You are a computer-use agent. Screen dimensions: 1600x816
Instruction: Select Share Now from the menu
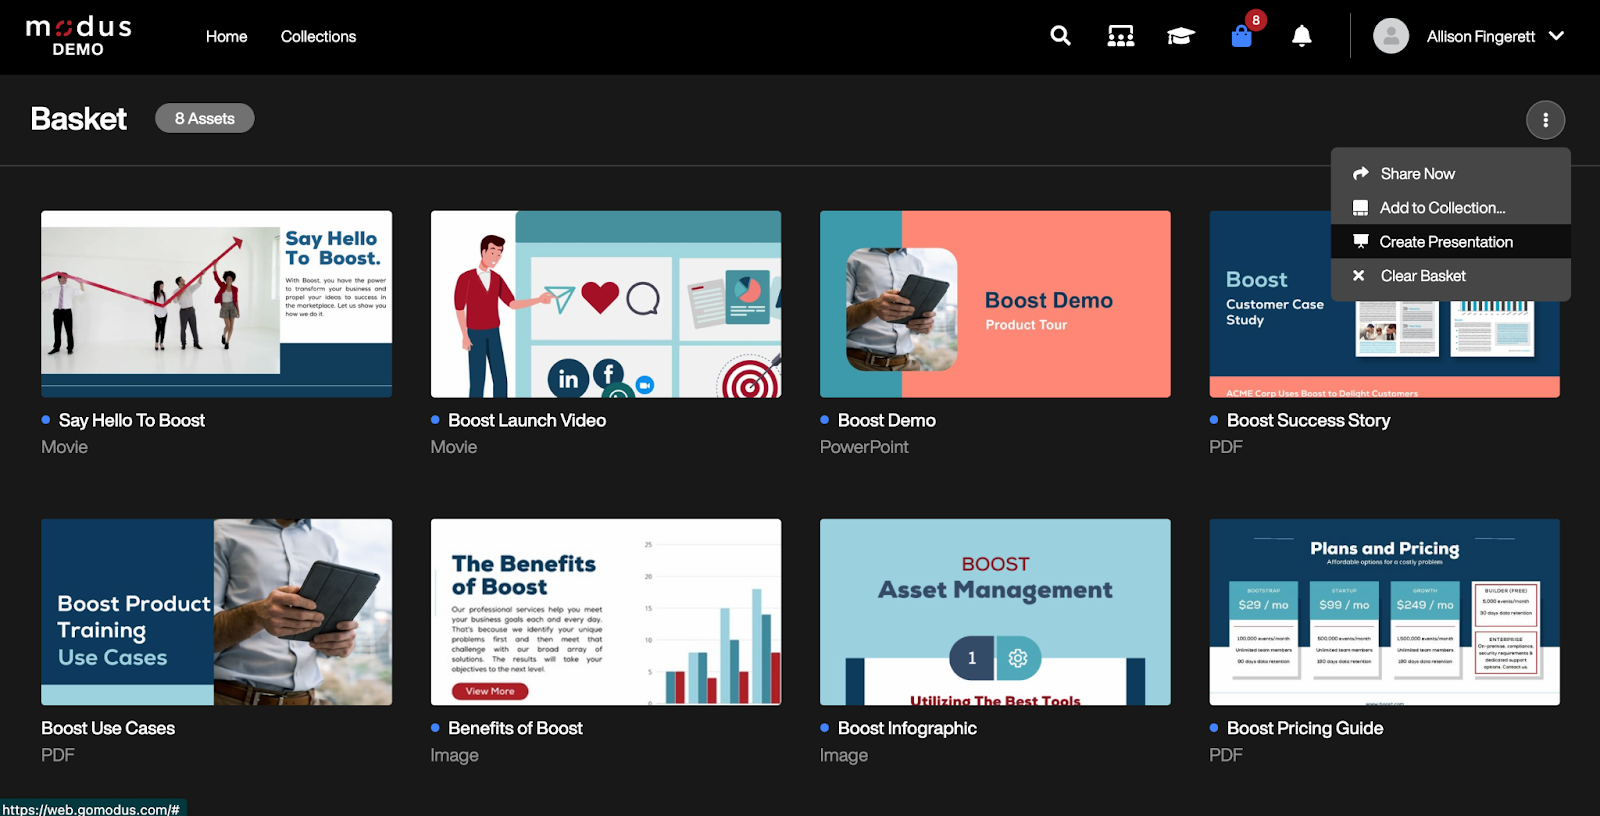[x=1417, y=174]
